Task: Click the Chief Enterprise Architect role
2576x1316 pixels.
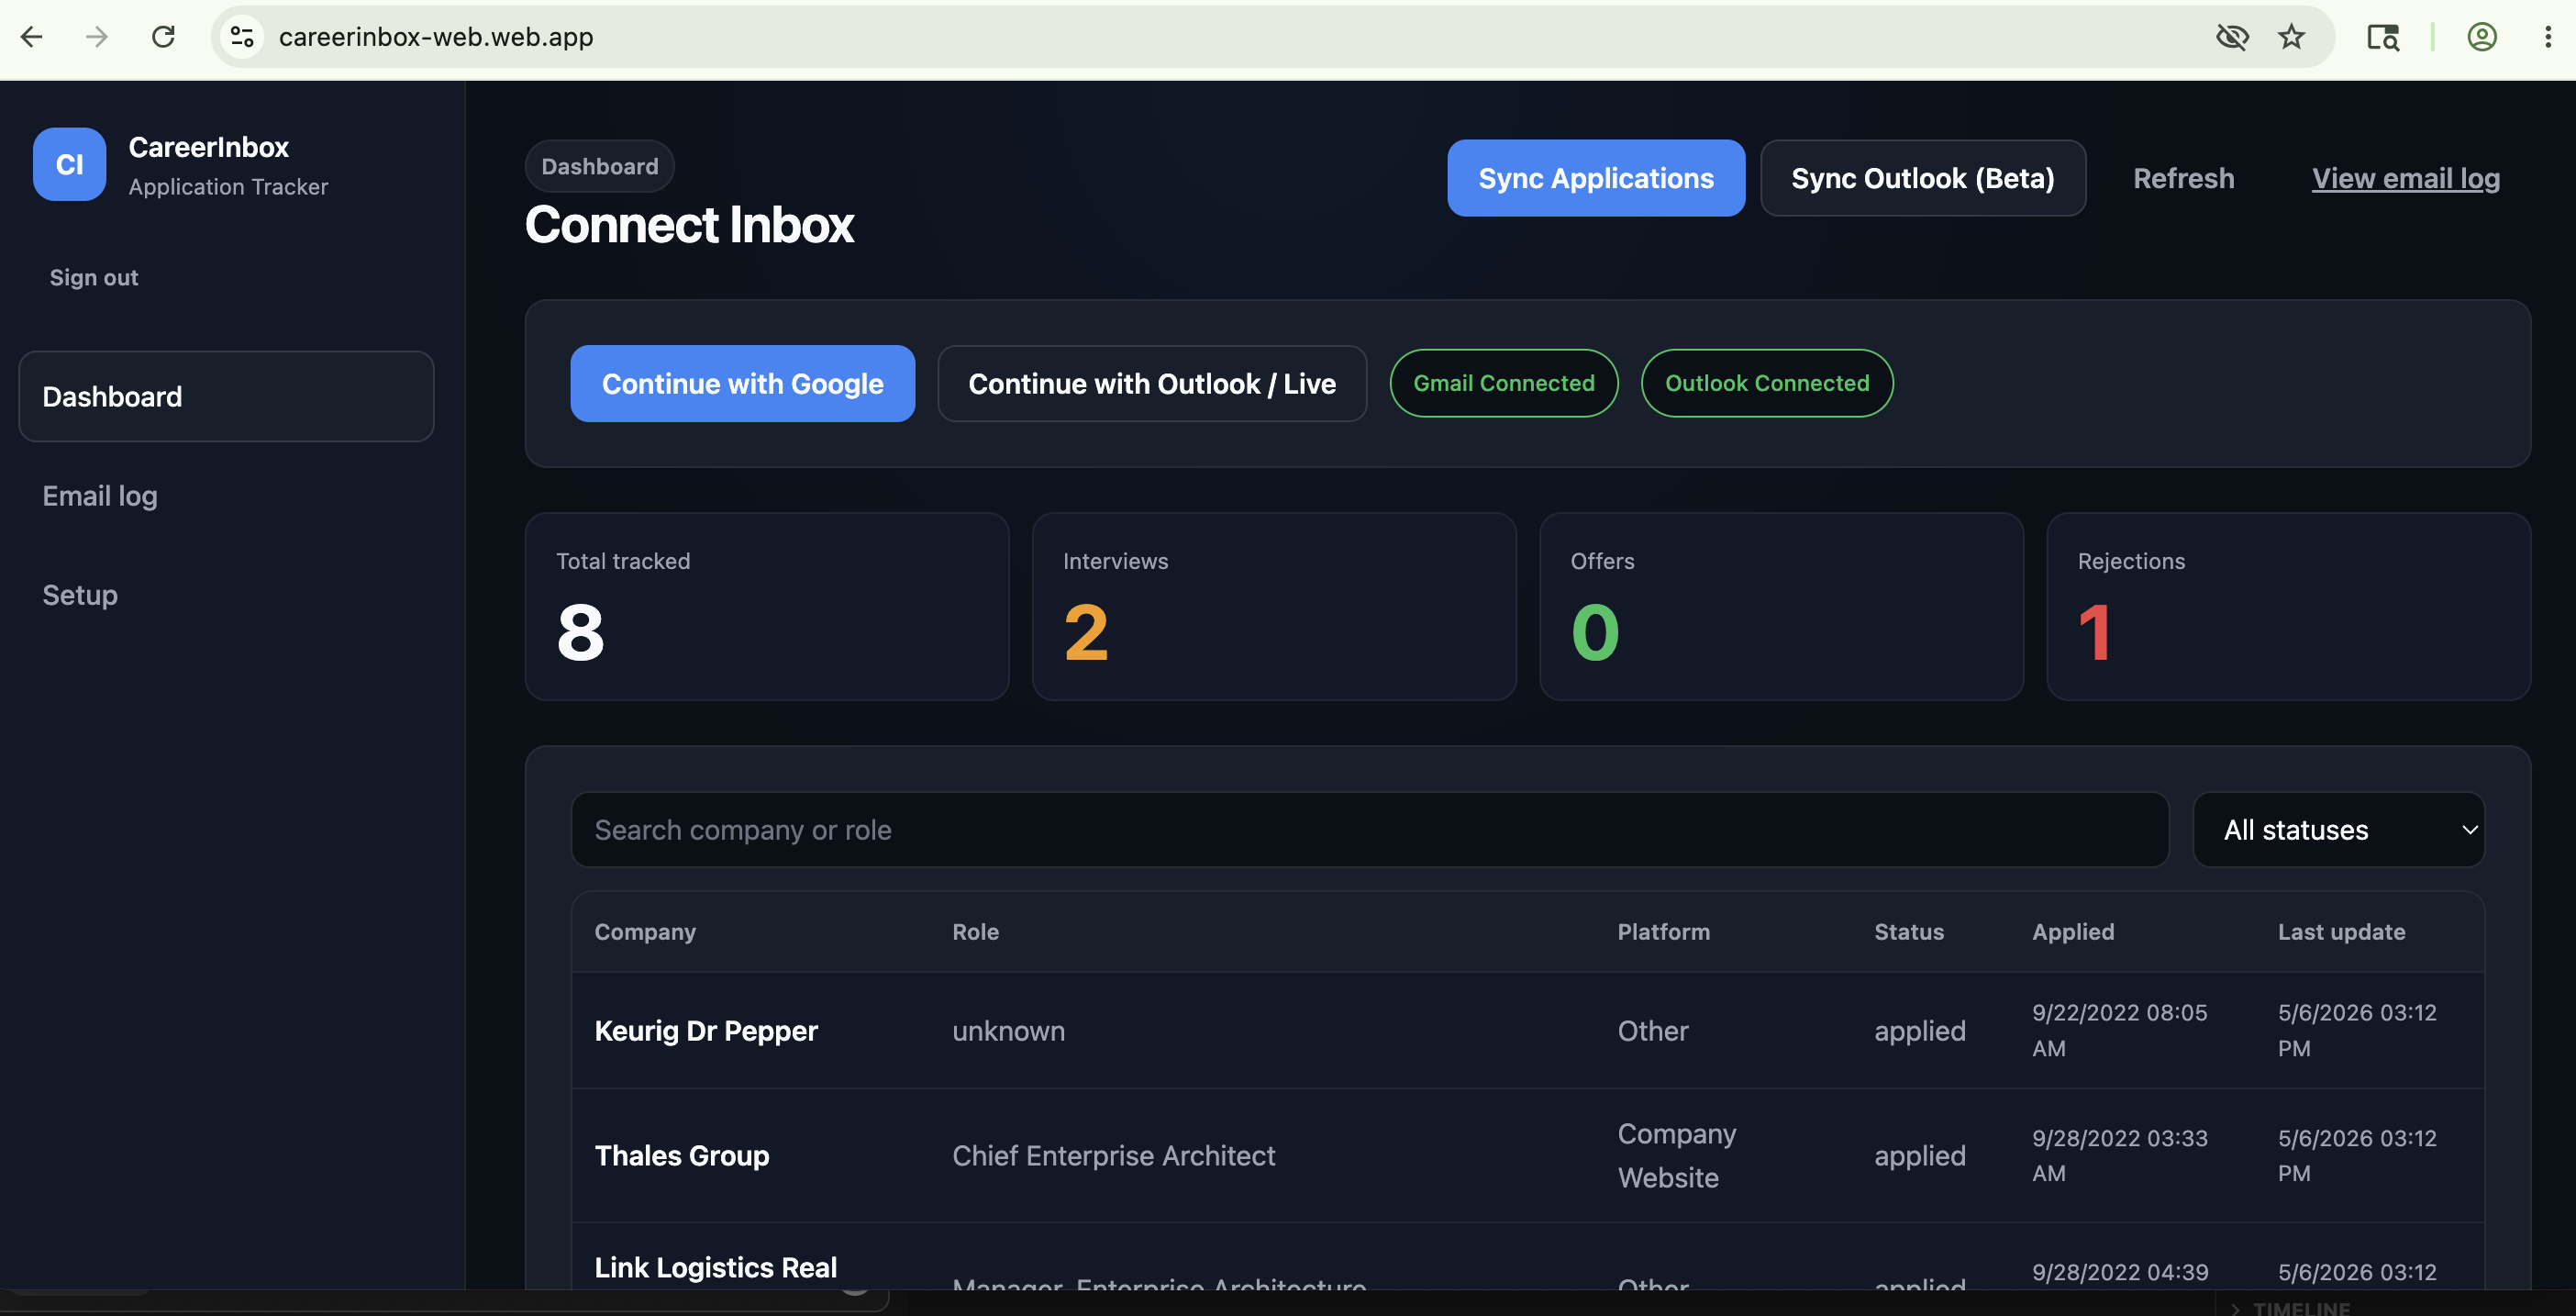Action: (x=1113, y=1155)
